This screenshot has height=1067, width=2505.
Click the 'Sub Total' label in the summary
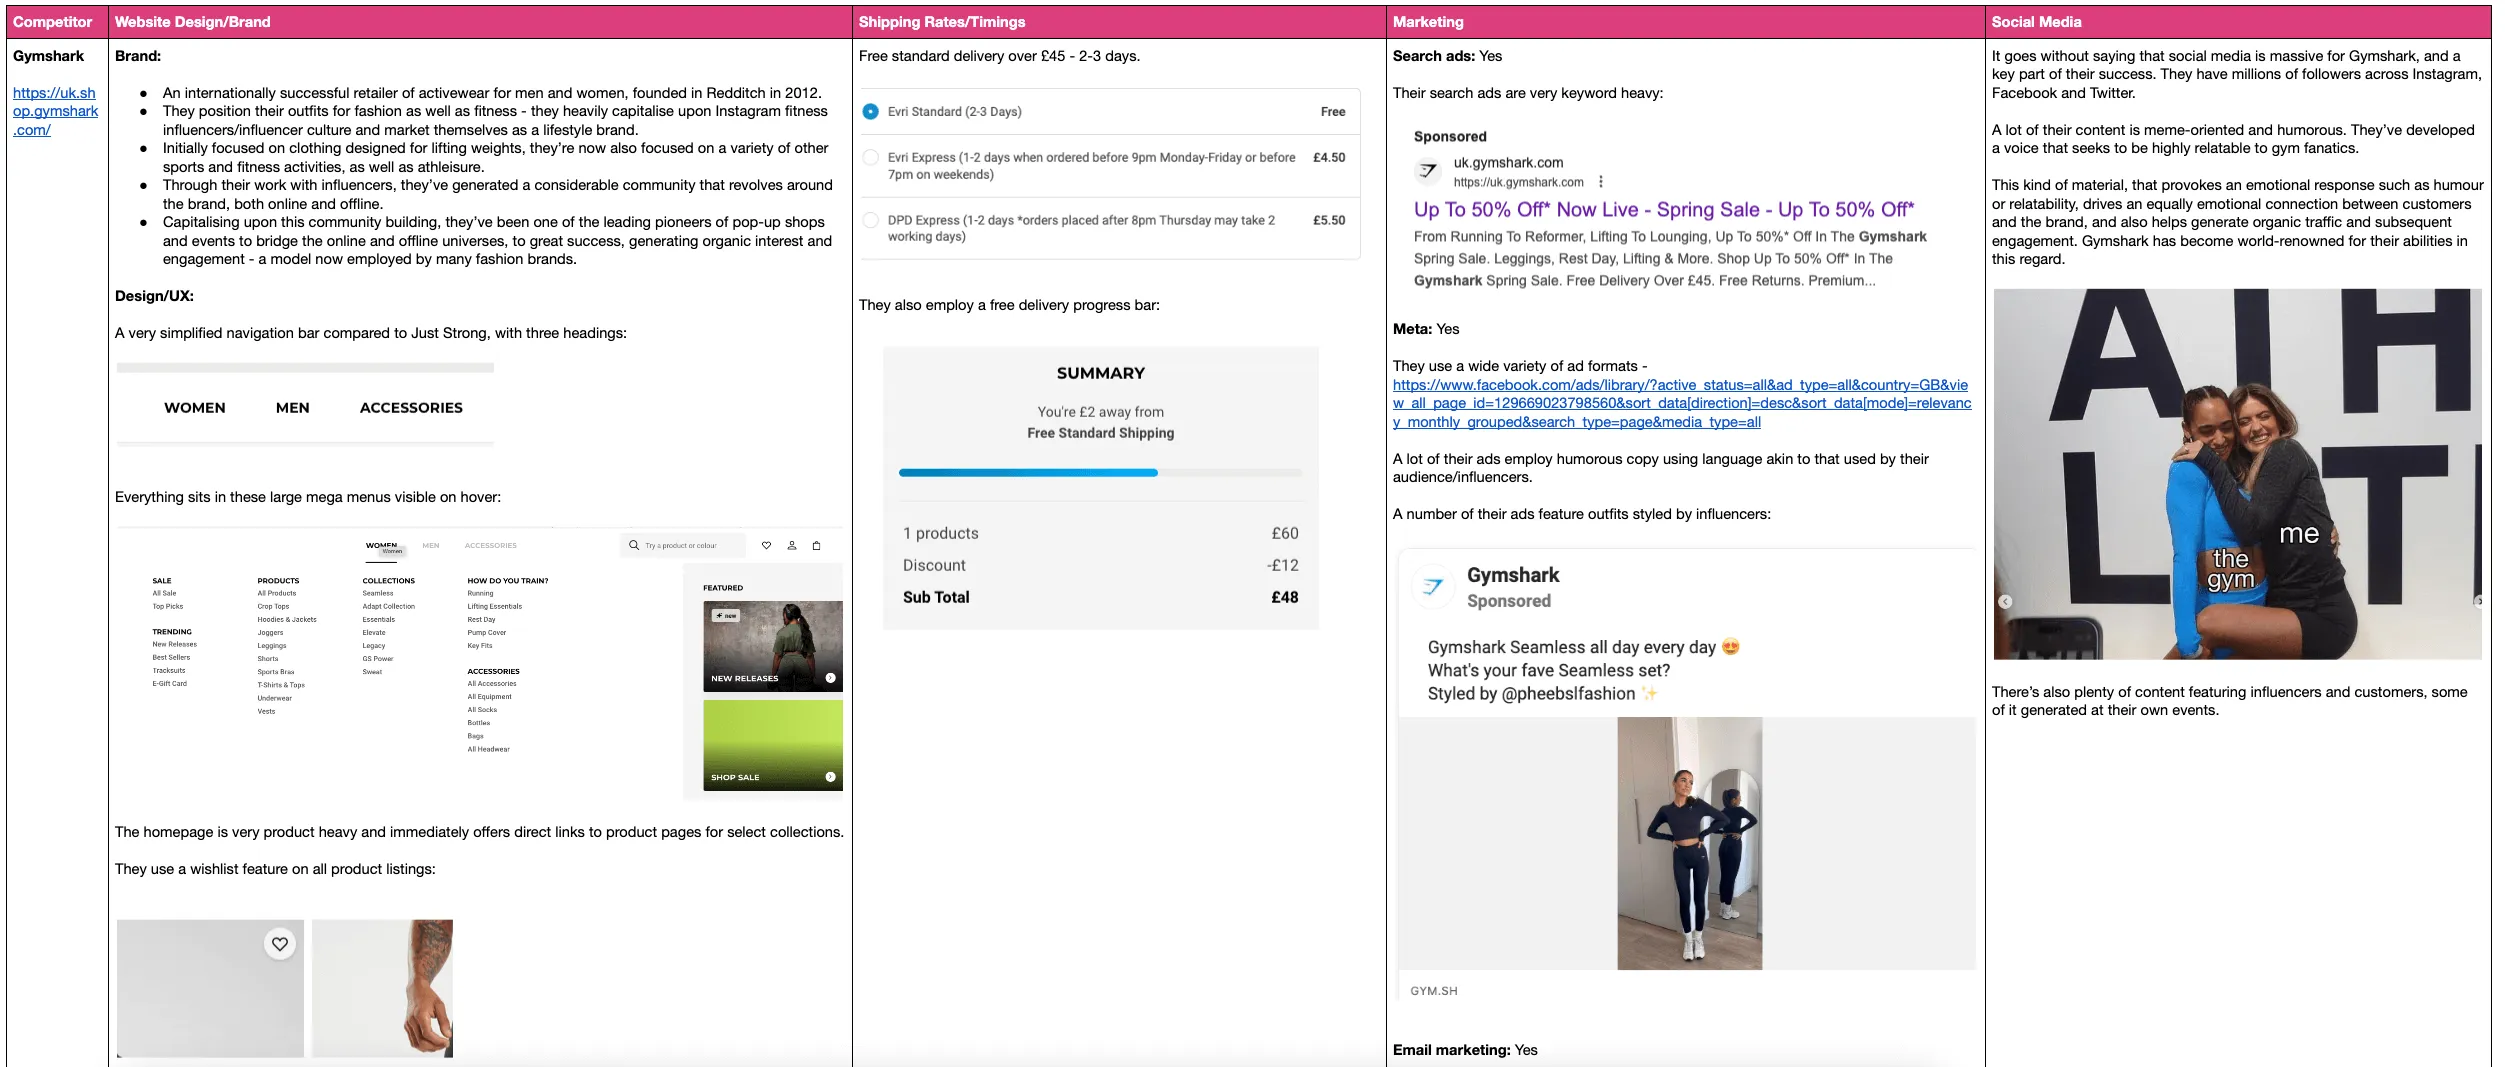[936, 597]
